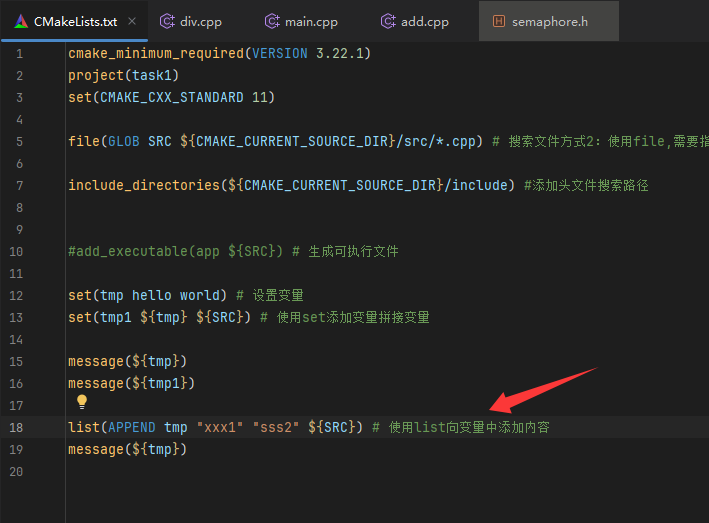Click the C++ file icon on the add.cpp tab

point(387,21)
